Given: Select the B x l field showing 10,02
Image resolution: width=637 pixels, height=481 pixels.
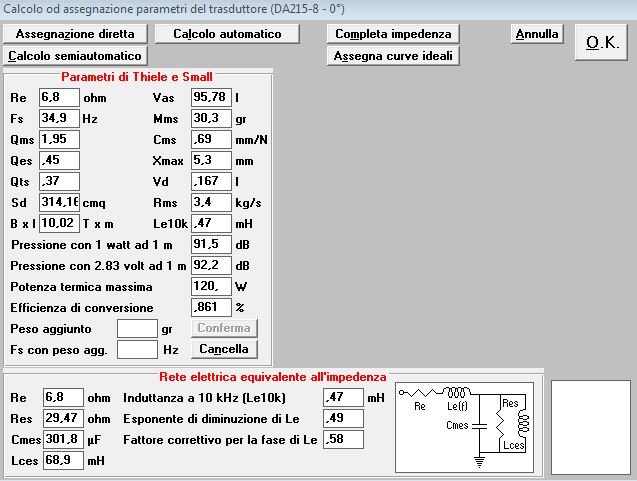Looking at the screenshot, I should pyautogui.click(x=59, y=223).
